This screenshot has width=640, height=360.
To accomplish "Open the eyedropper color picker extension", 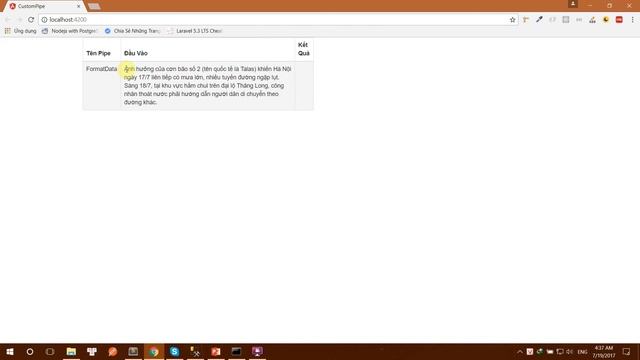I will (x=539, y=20).
